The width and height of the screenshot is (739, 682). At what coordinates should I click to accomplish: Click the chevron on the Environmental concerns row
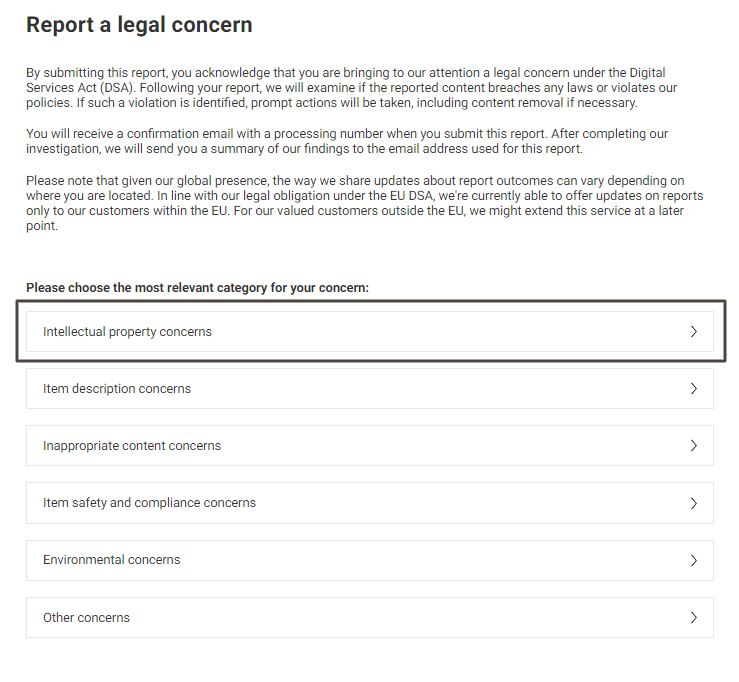click(x=693, y=560)
